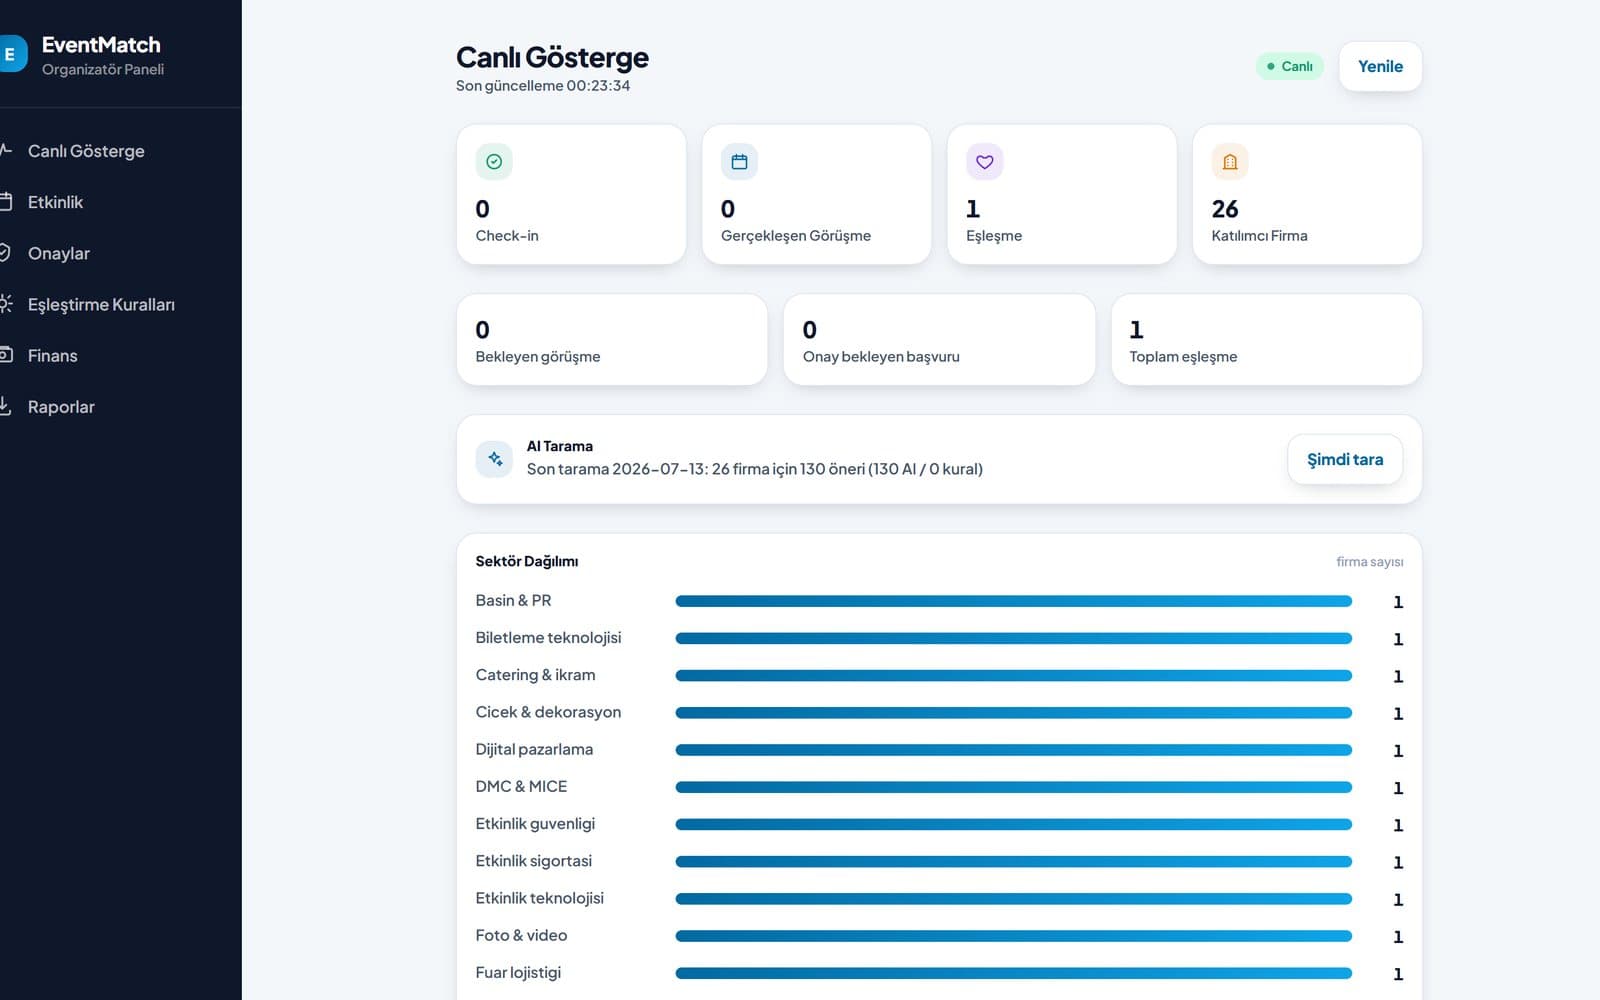
Task: Click the Bekleyen görüşme label
Action: 538,356
